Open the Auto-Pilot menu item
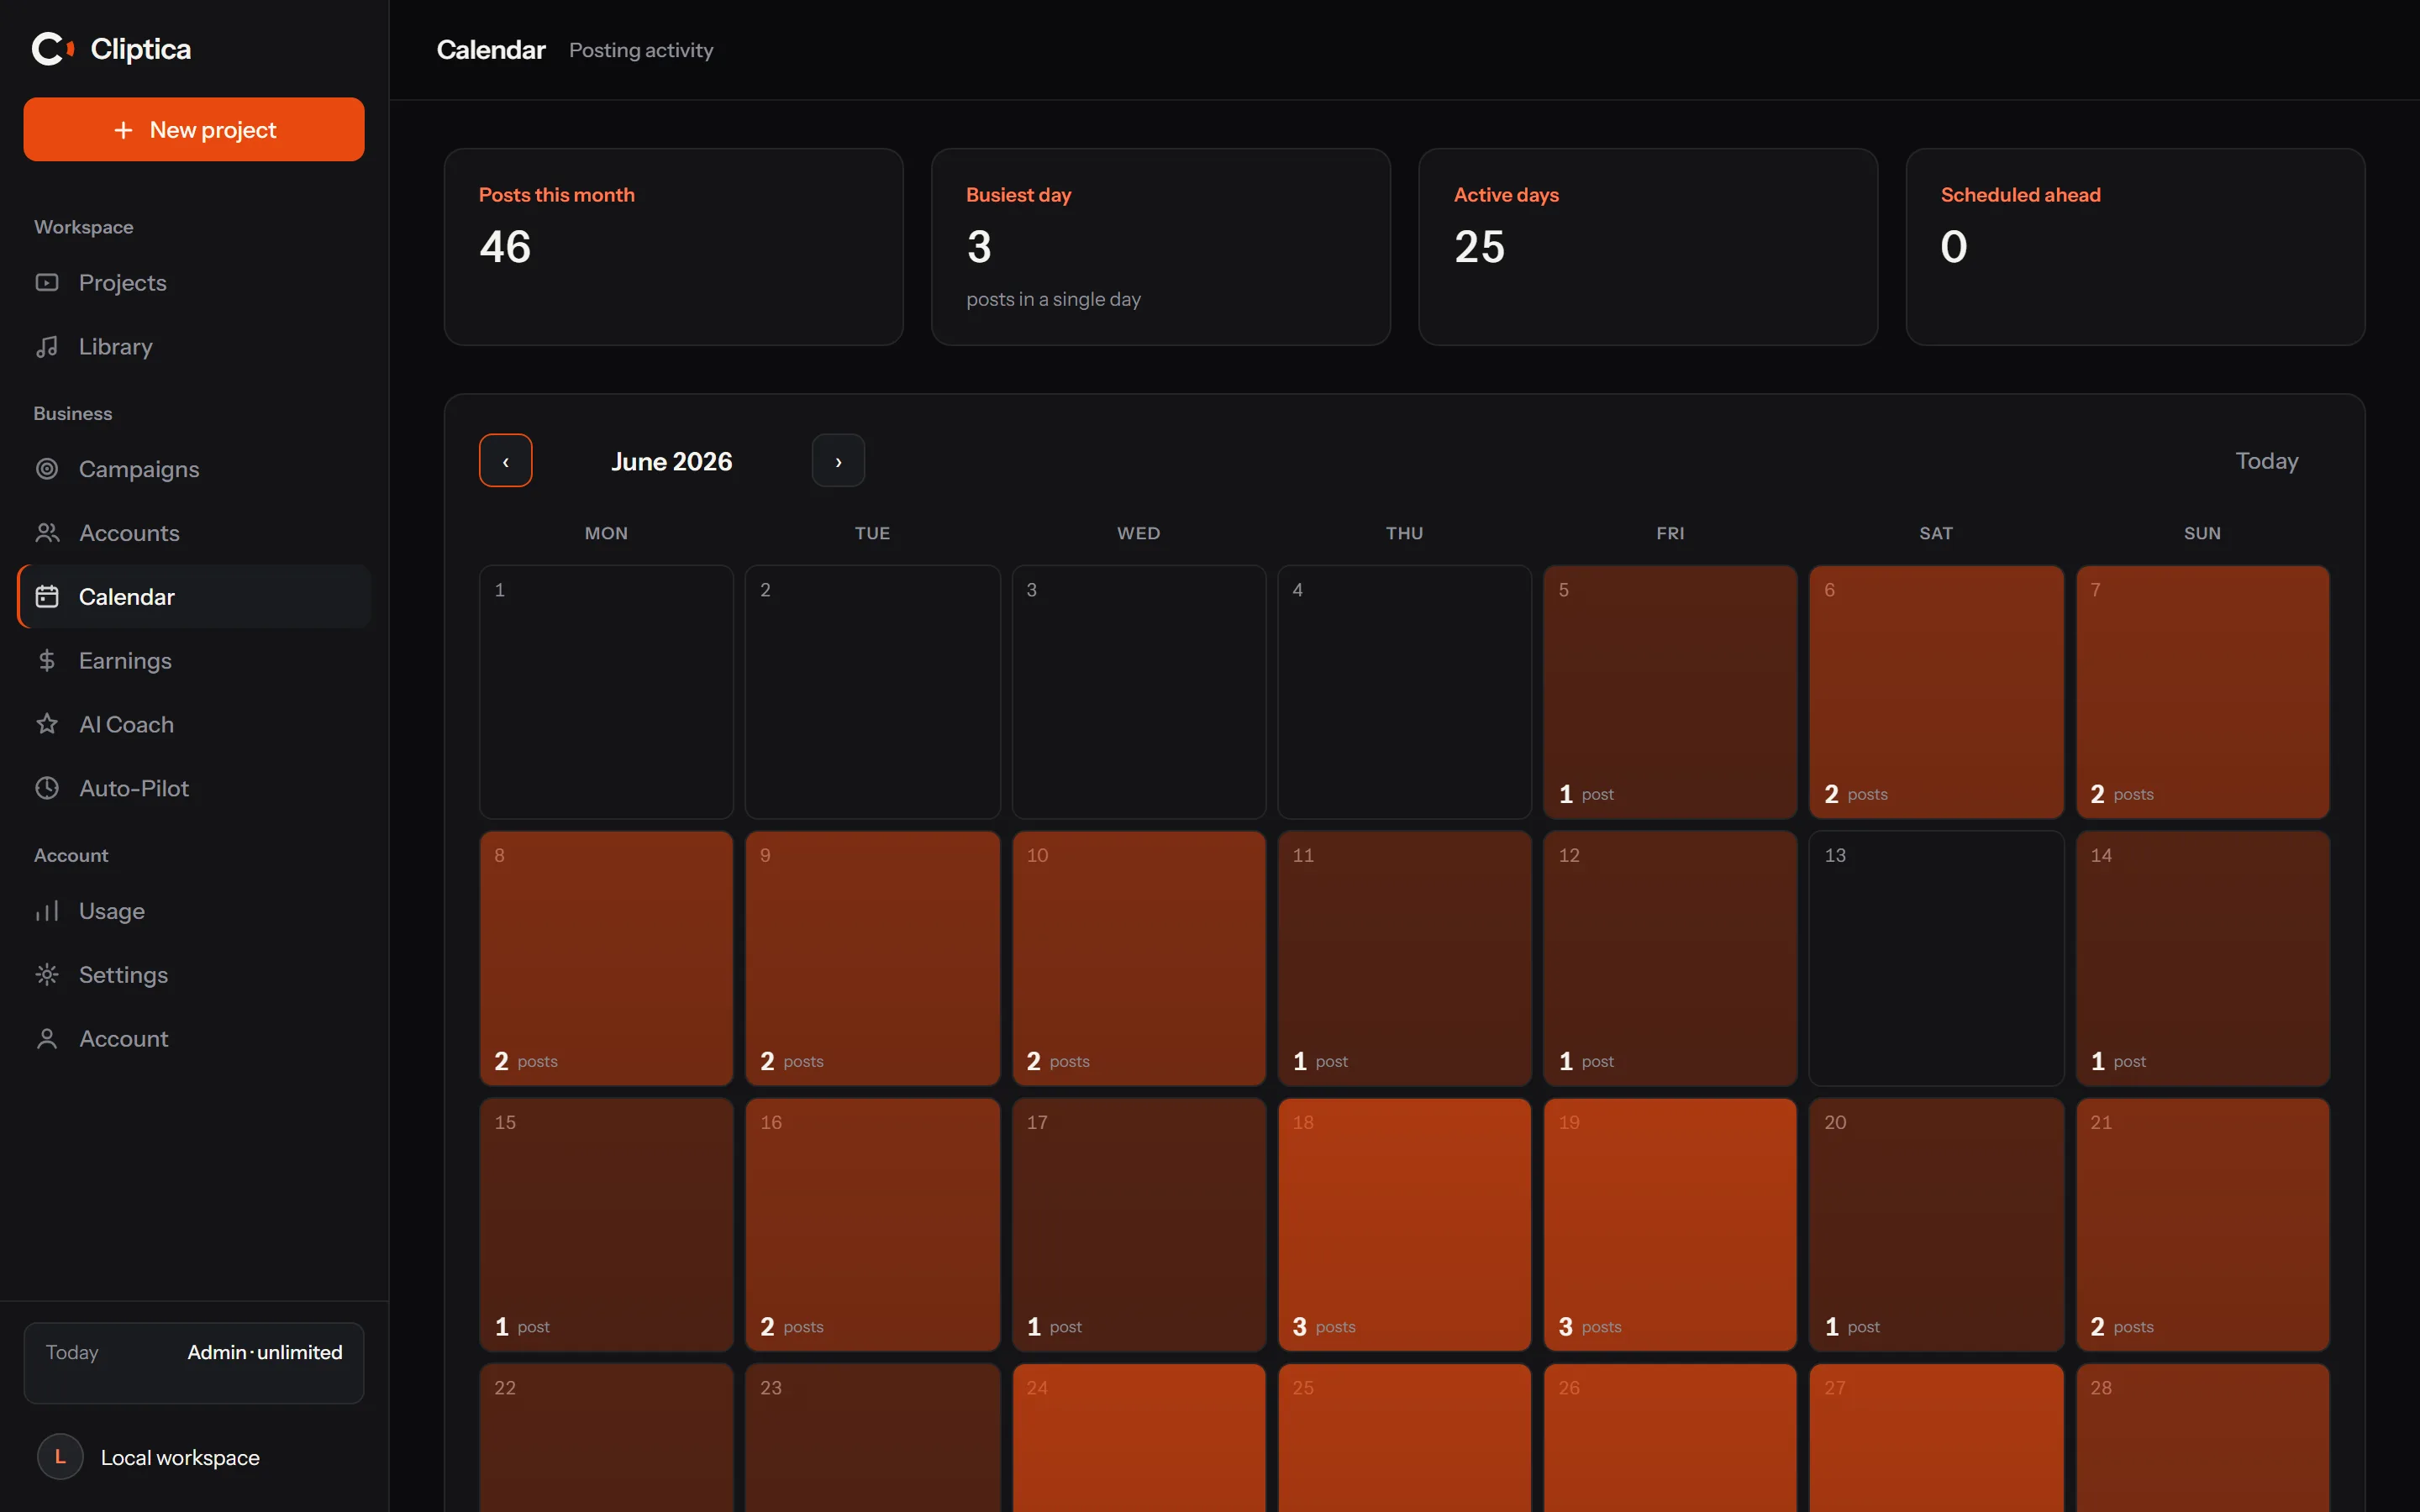The image size is (2420, 1512). pos(194,788)
